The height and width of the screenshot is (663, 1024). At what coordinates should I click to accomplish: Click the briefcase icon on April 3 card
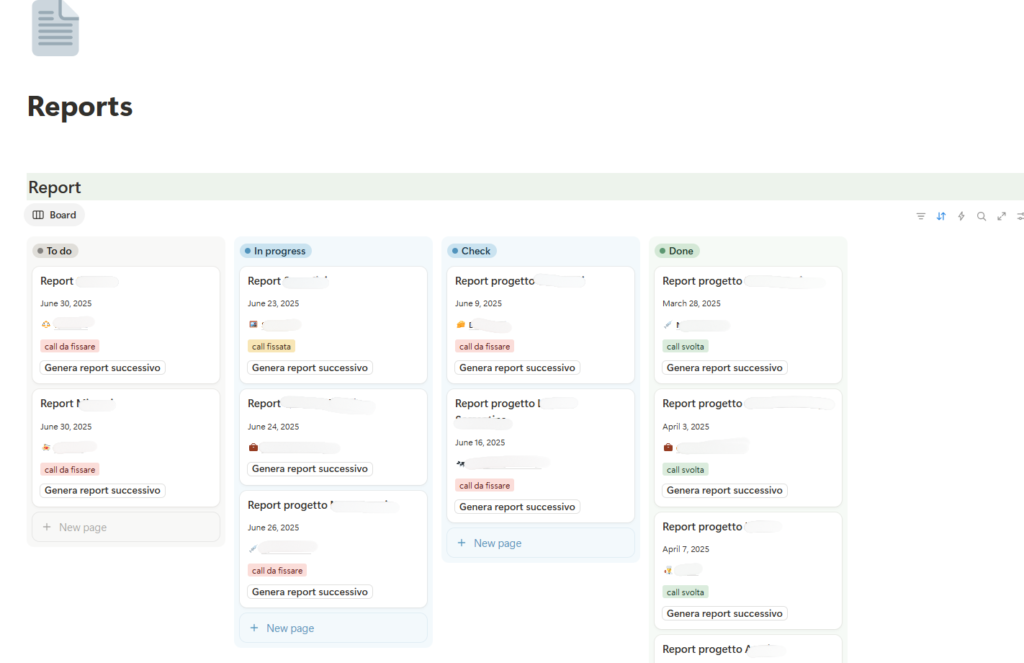tap(668, 447)
